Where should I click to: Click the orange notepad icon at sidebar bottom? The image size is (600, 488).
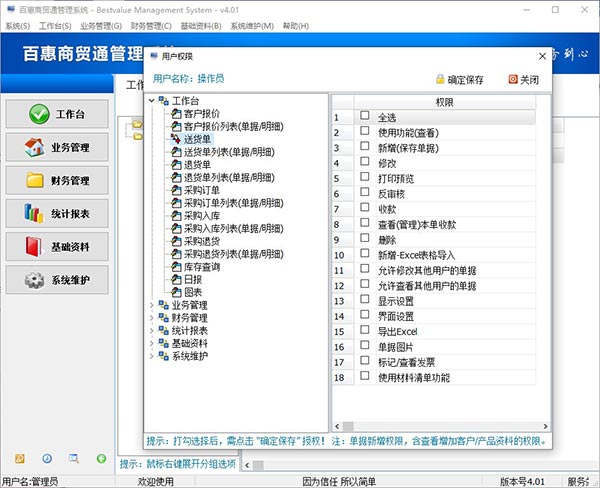coord(20,458)
